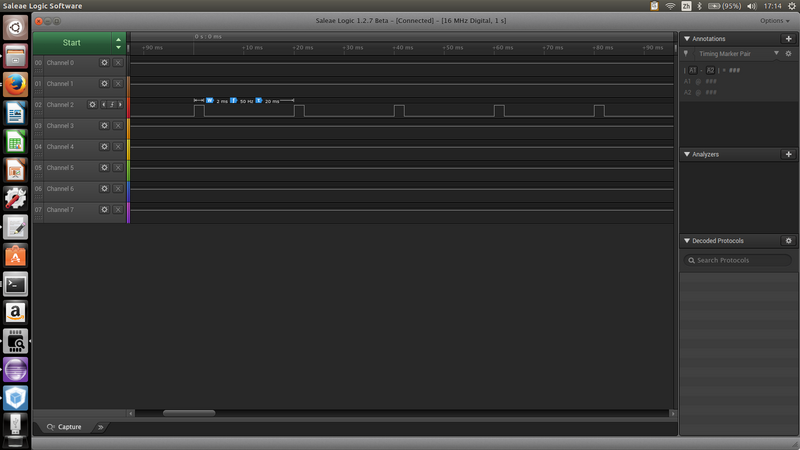
Task: Collapse the Decoded Protocols panel
Action: point(687,241)
